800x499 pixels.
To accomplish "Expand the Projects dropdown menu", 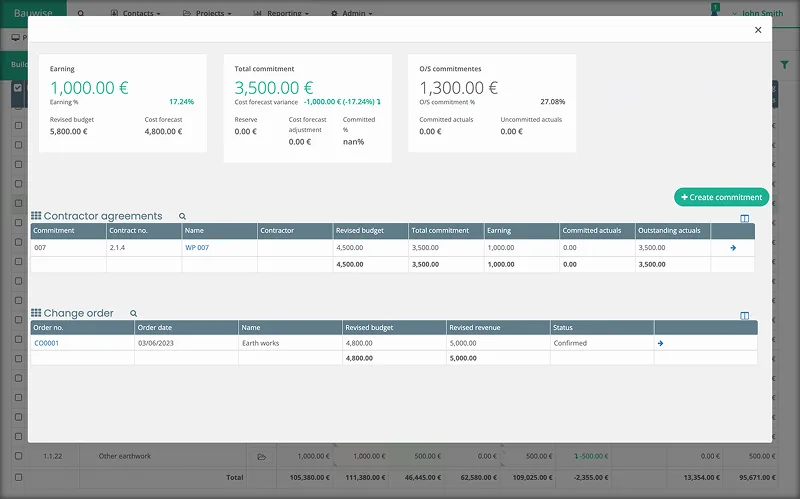I will point(208,14).
